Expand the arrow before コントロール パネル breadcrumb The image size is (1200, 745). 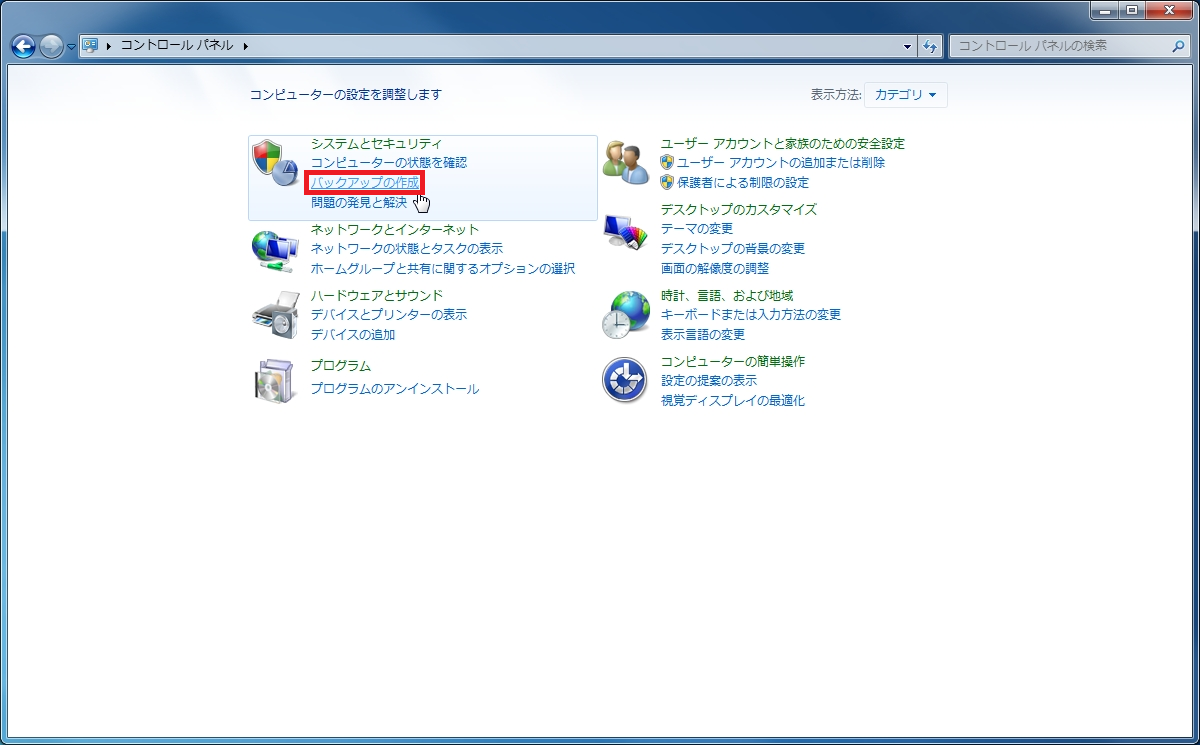point(110,46)
